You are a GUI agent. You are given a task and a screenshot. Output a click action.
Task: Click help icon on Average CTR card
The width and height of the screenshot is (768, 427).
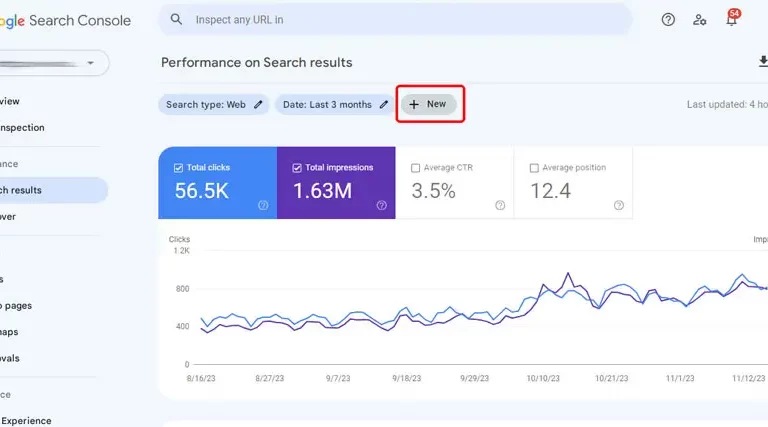click(x=500, y=205)
